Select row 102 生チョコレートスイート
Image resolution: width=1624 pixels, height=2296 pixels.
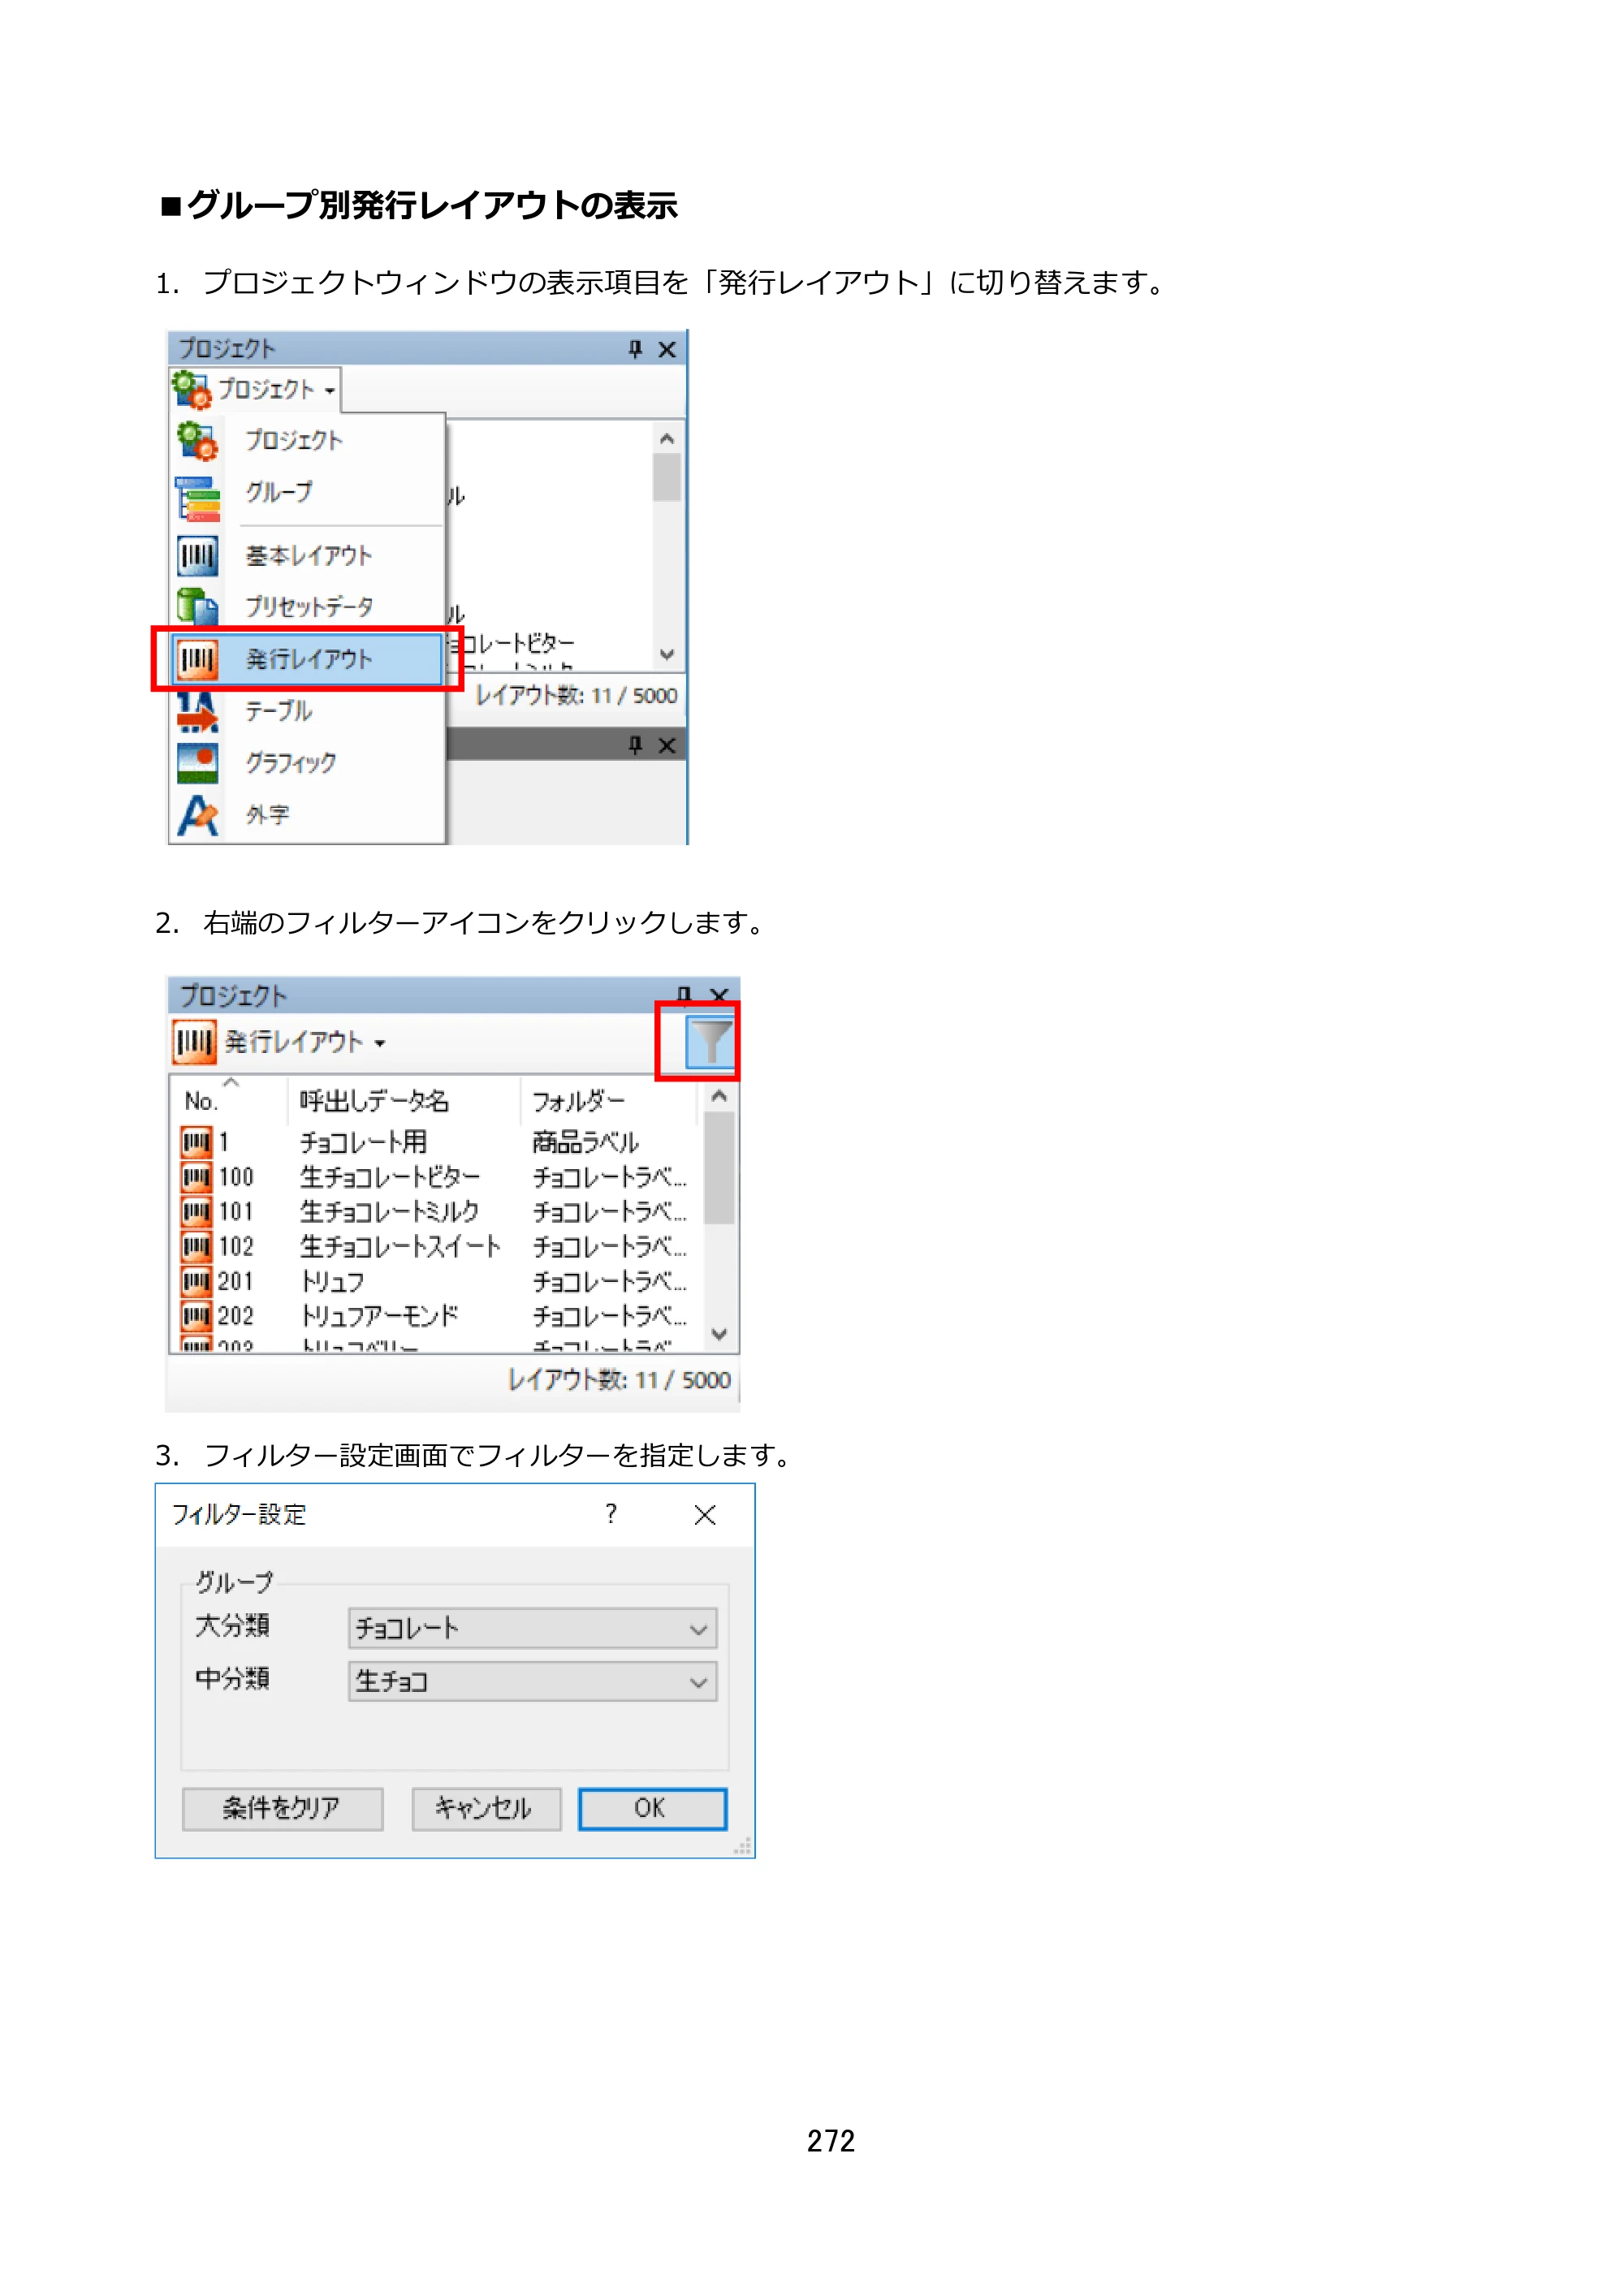[x=437, y=1246]
